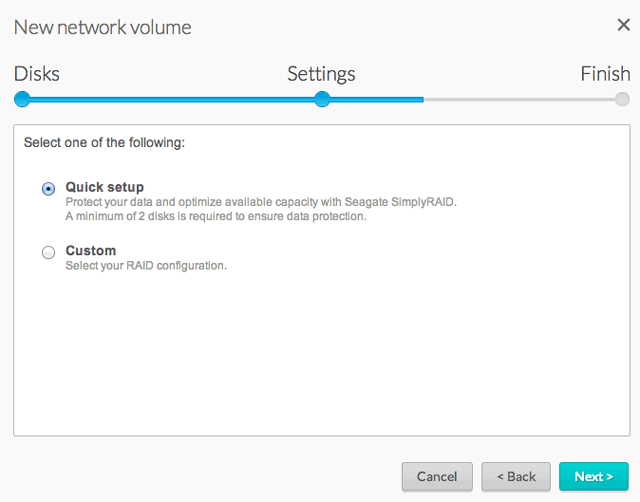This screenshot has width=640, height=502.
Task: Click the Settings step label
Action: [321, 74]
